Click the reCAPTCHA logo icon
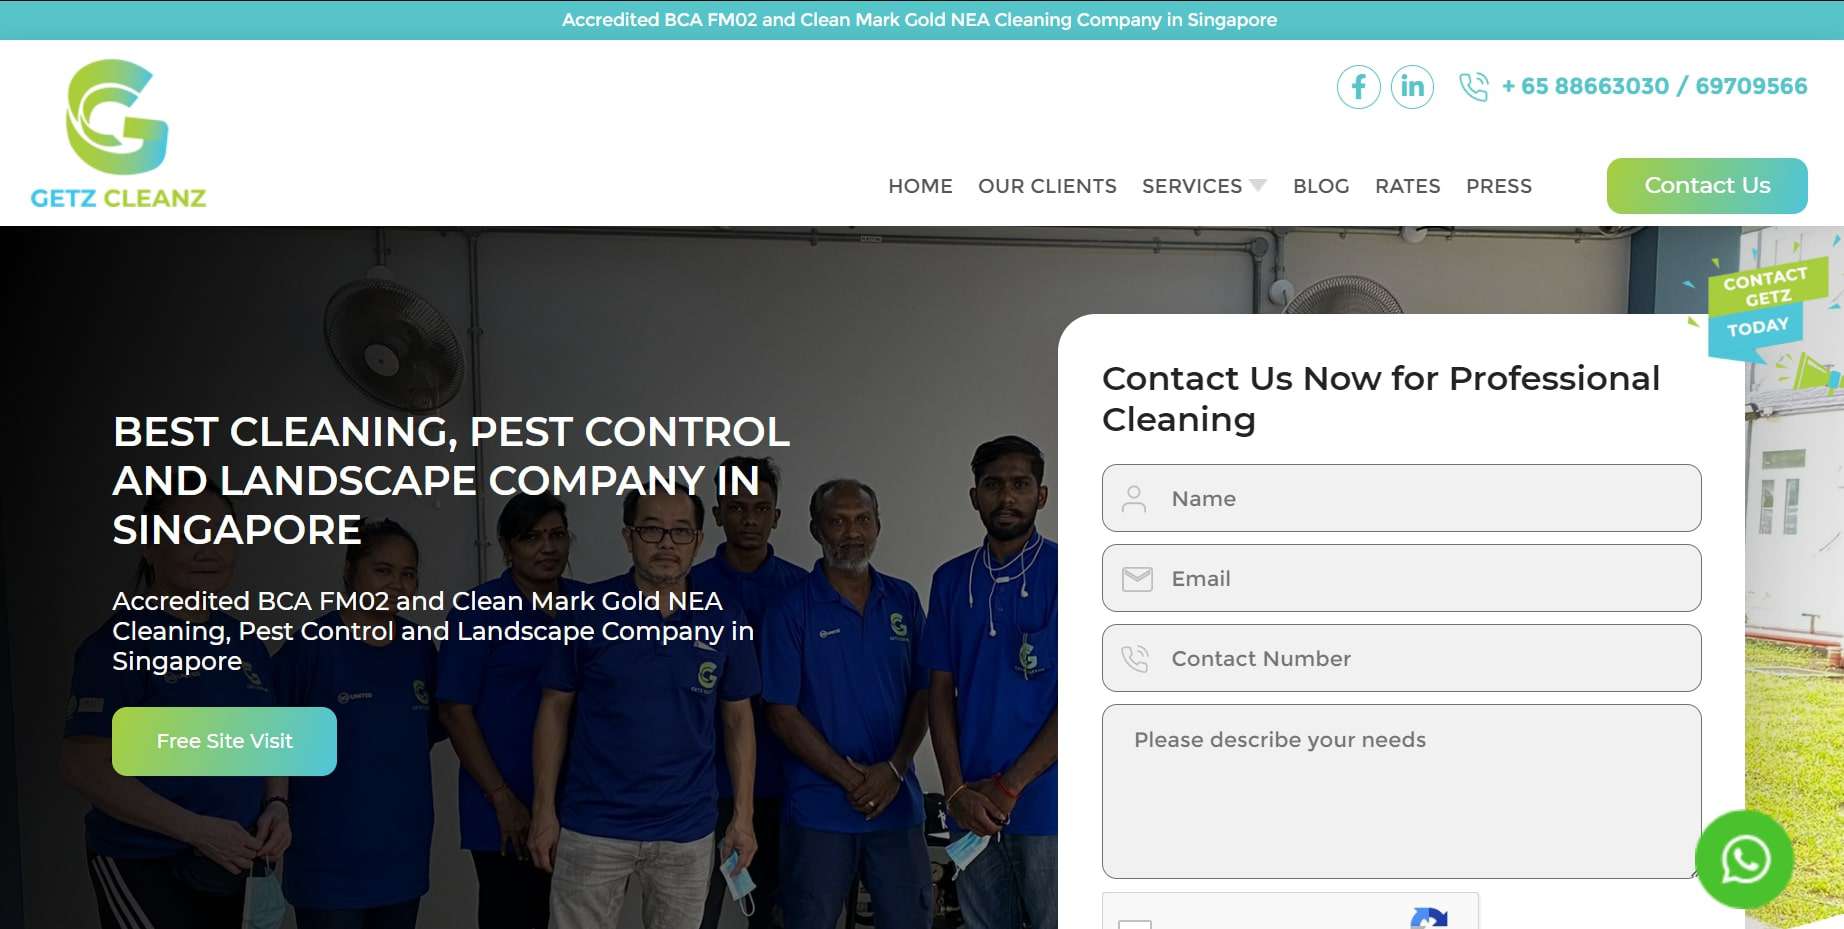1844x929 pixels. point(1429,919)
